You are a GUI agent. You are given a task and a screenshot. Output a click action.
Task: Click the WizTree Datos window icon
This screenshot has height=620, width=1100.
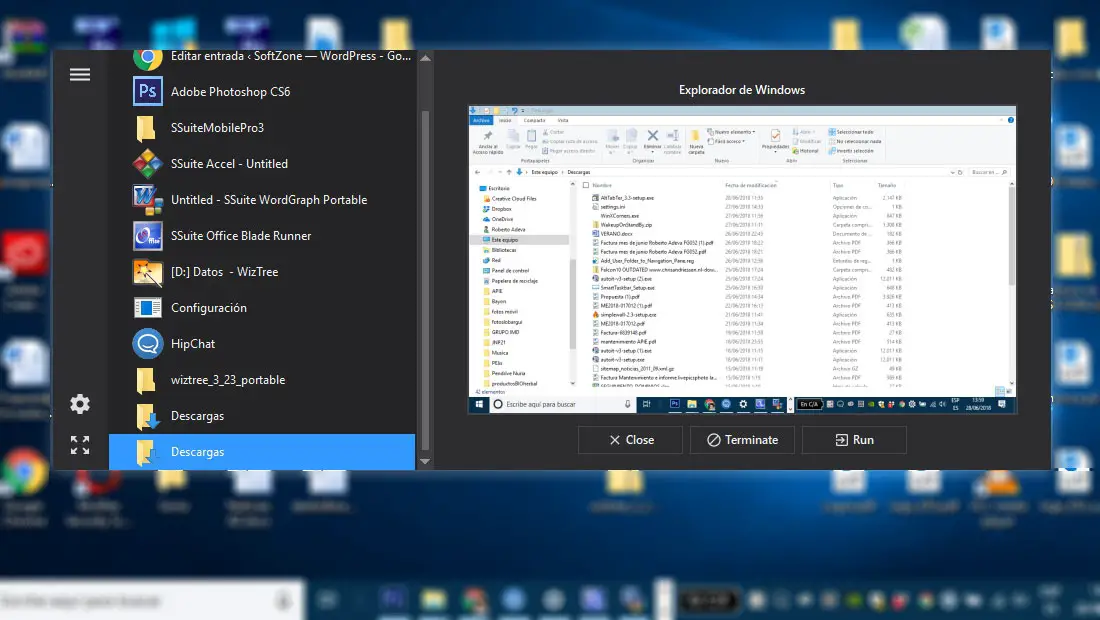[x=148, y=272]
